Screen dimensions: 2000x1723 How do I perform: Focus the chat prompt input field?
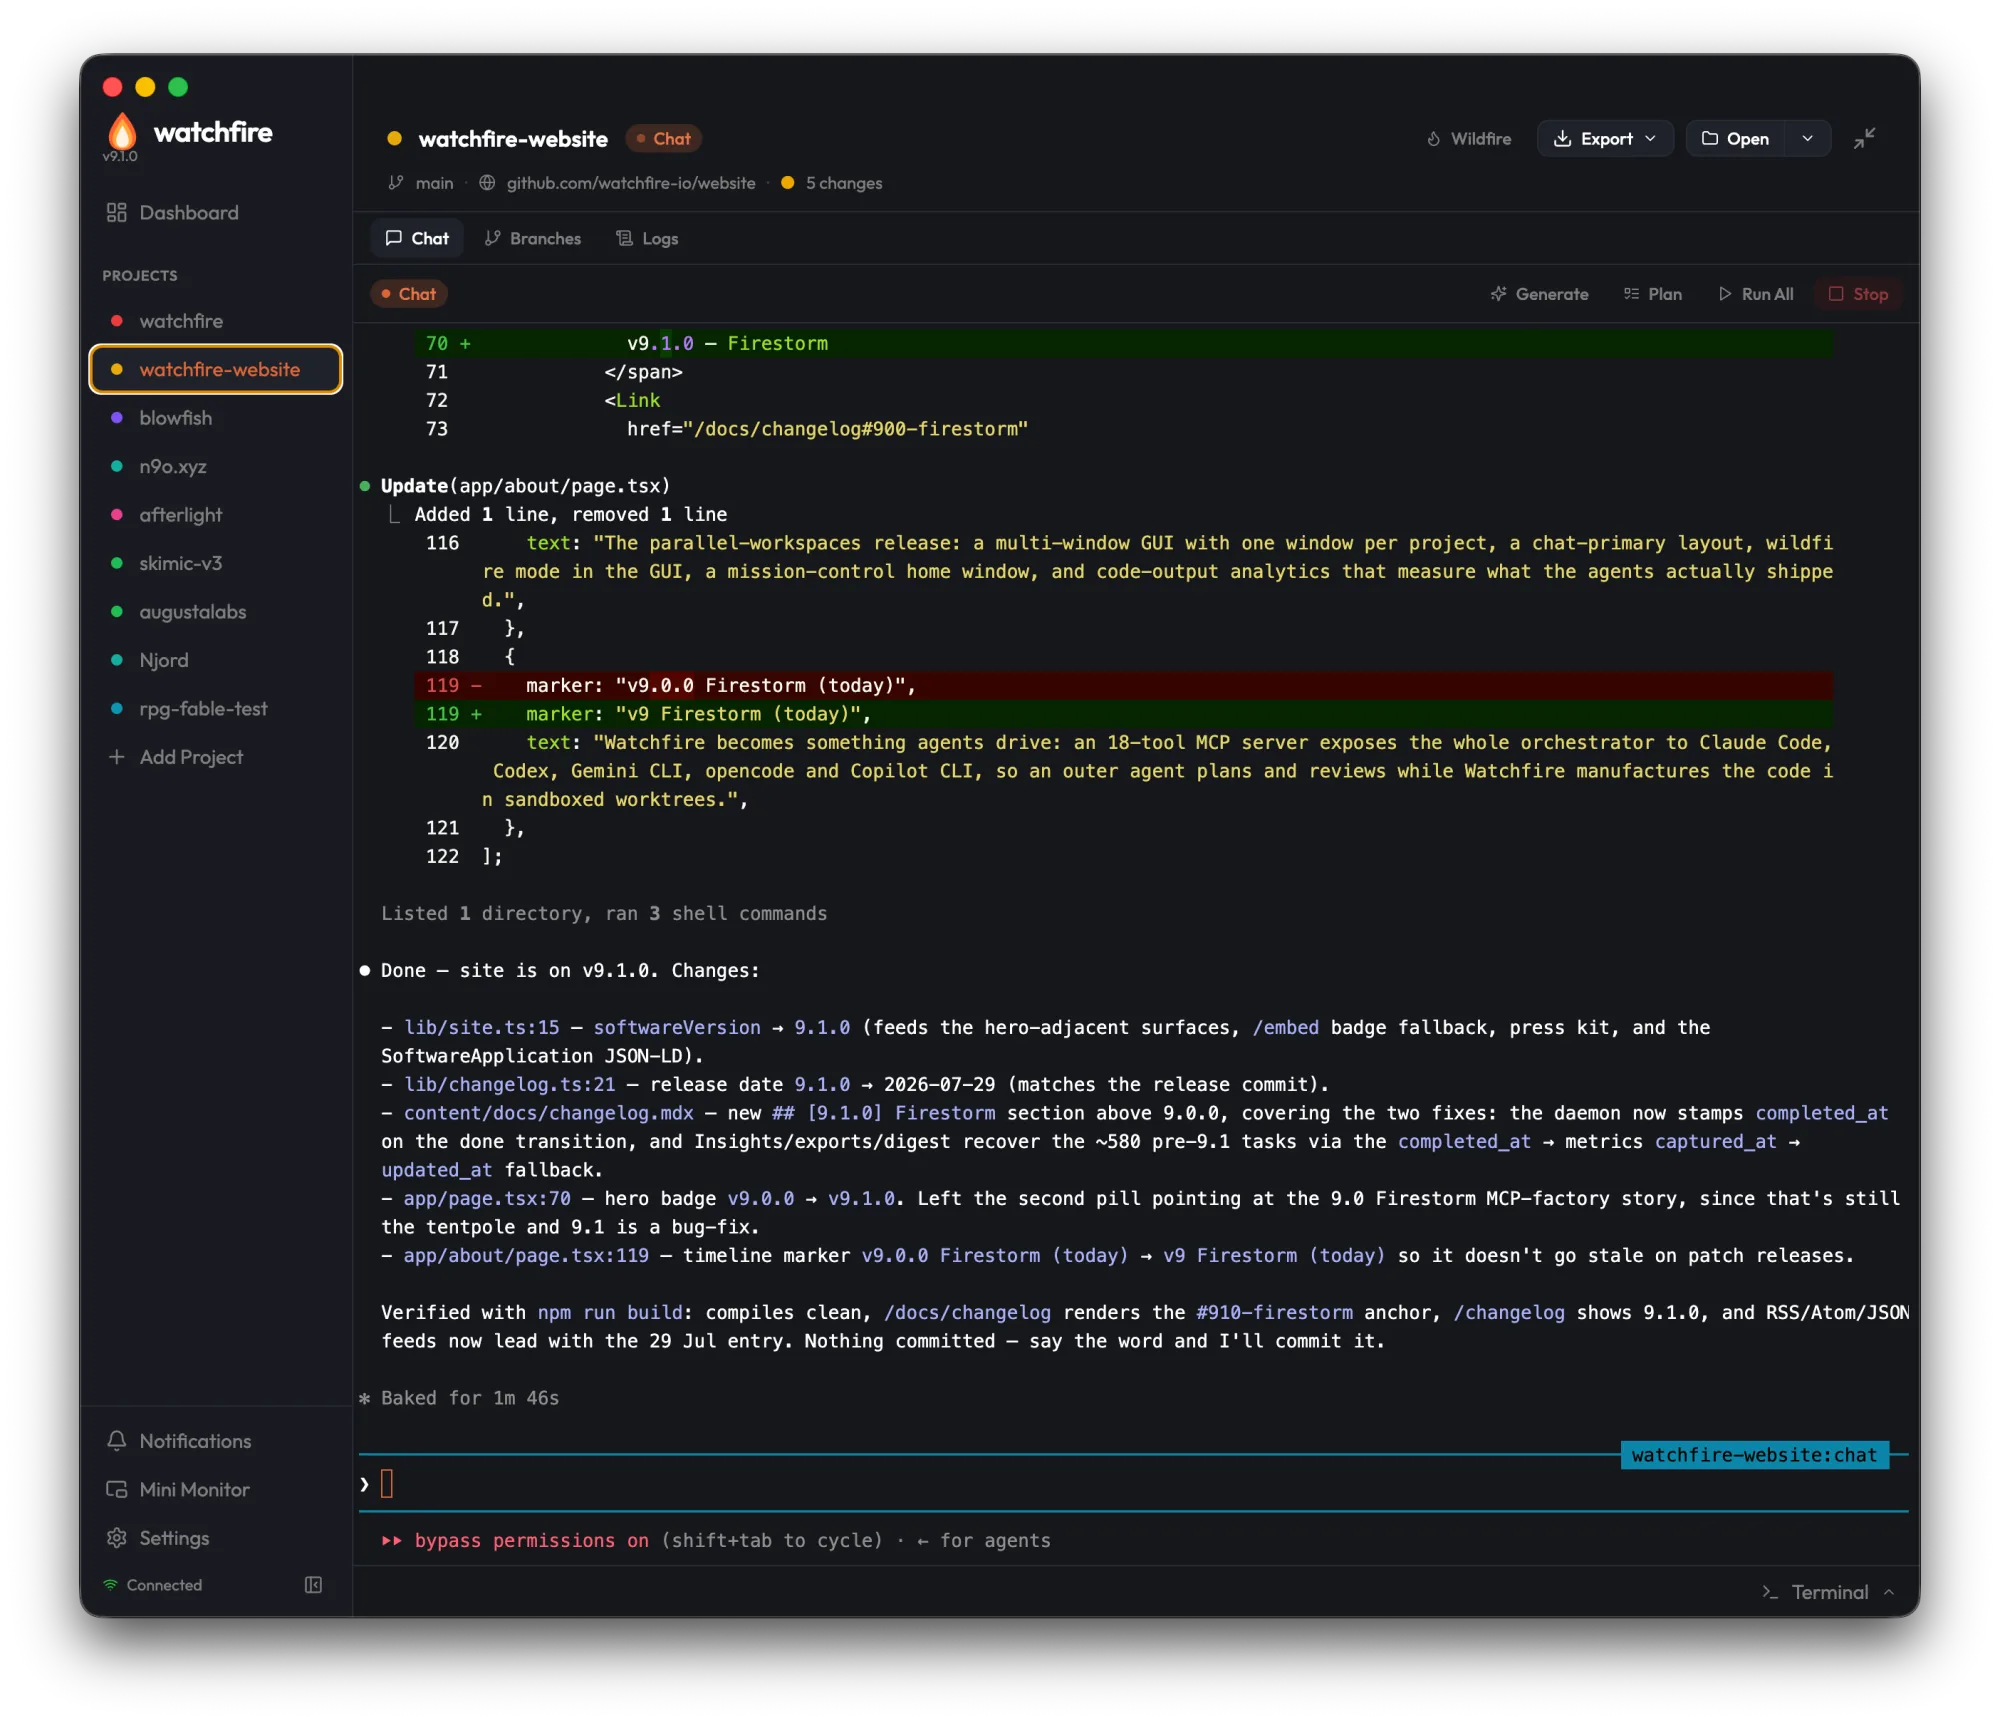point(1133,1484)
